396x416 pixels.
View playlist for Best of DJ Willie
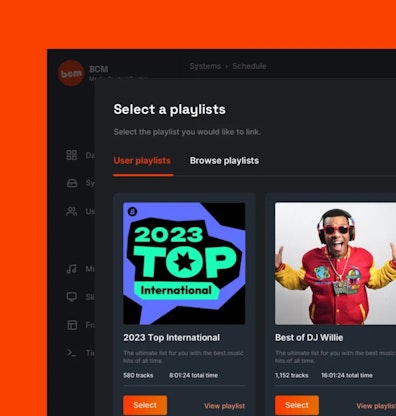pos(376,406)
